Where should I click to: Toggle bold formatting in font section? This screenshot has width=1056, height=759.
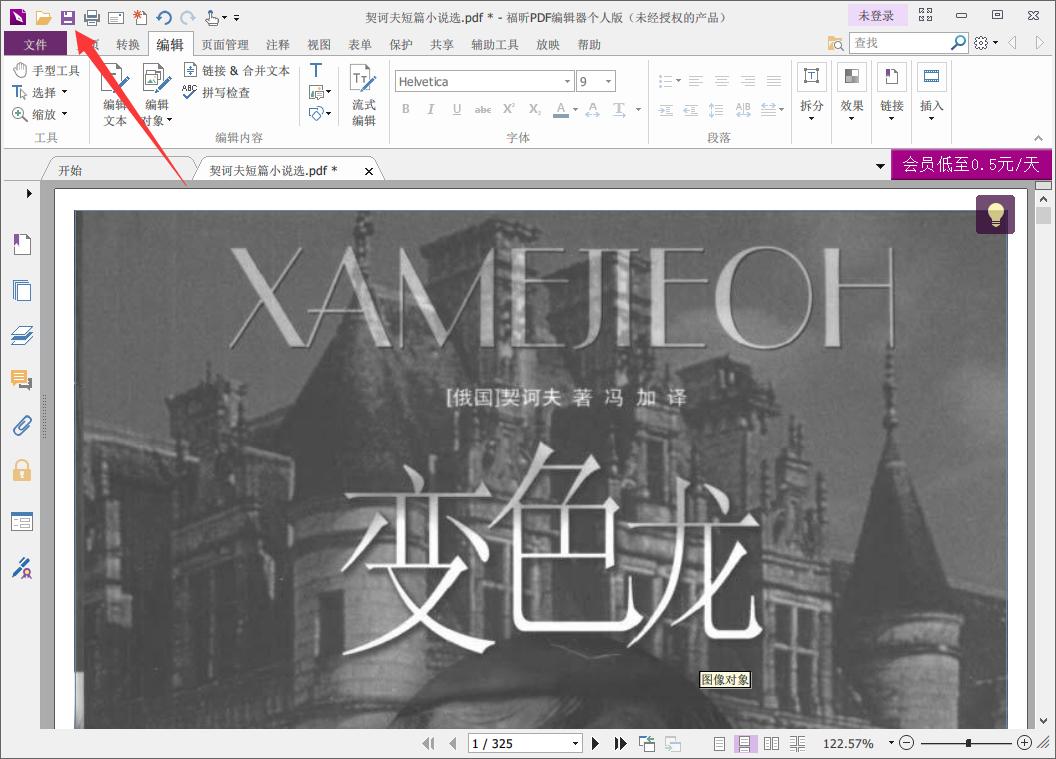pyautogui.click(x=405, y=109)
